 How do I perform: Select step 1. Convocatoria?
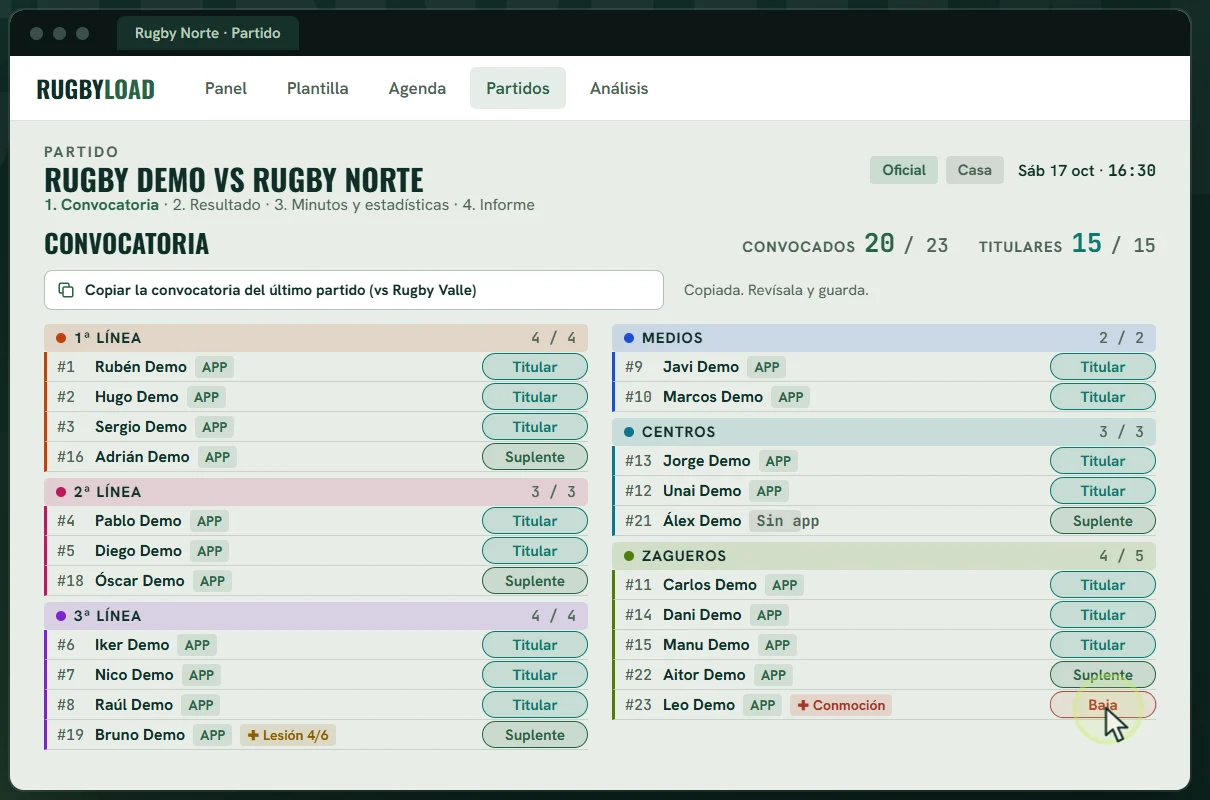102,205
